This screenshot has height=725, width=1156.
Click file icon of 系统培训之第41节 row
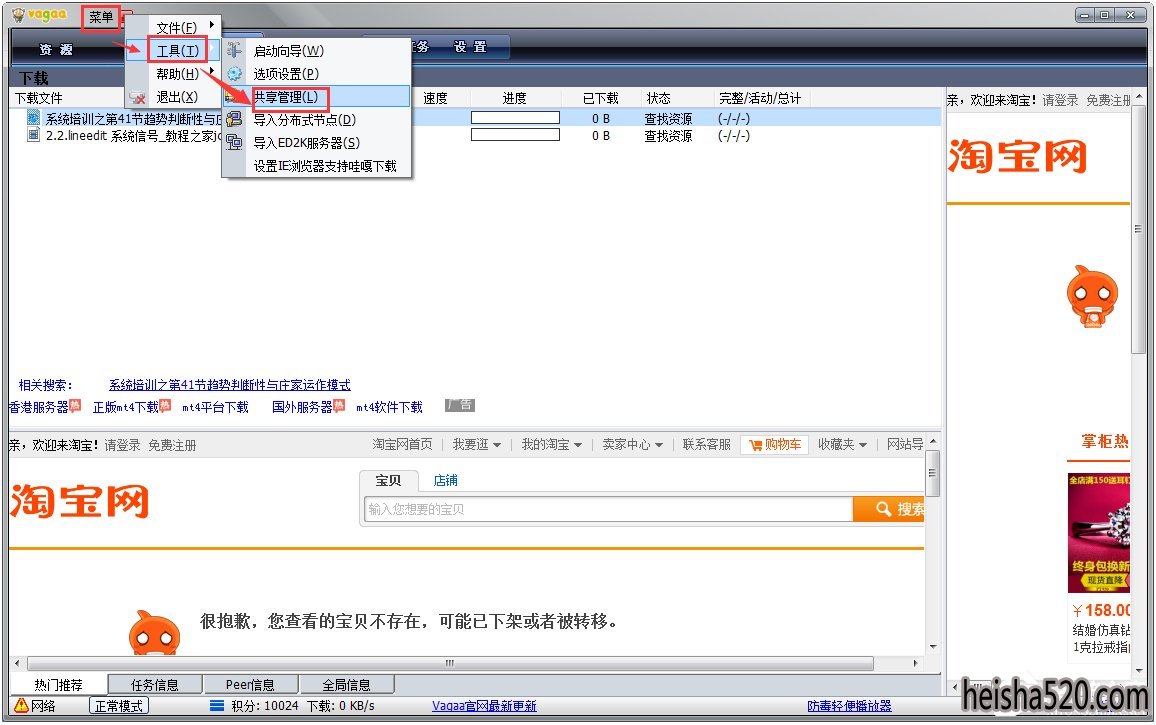33,117
